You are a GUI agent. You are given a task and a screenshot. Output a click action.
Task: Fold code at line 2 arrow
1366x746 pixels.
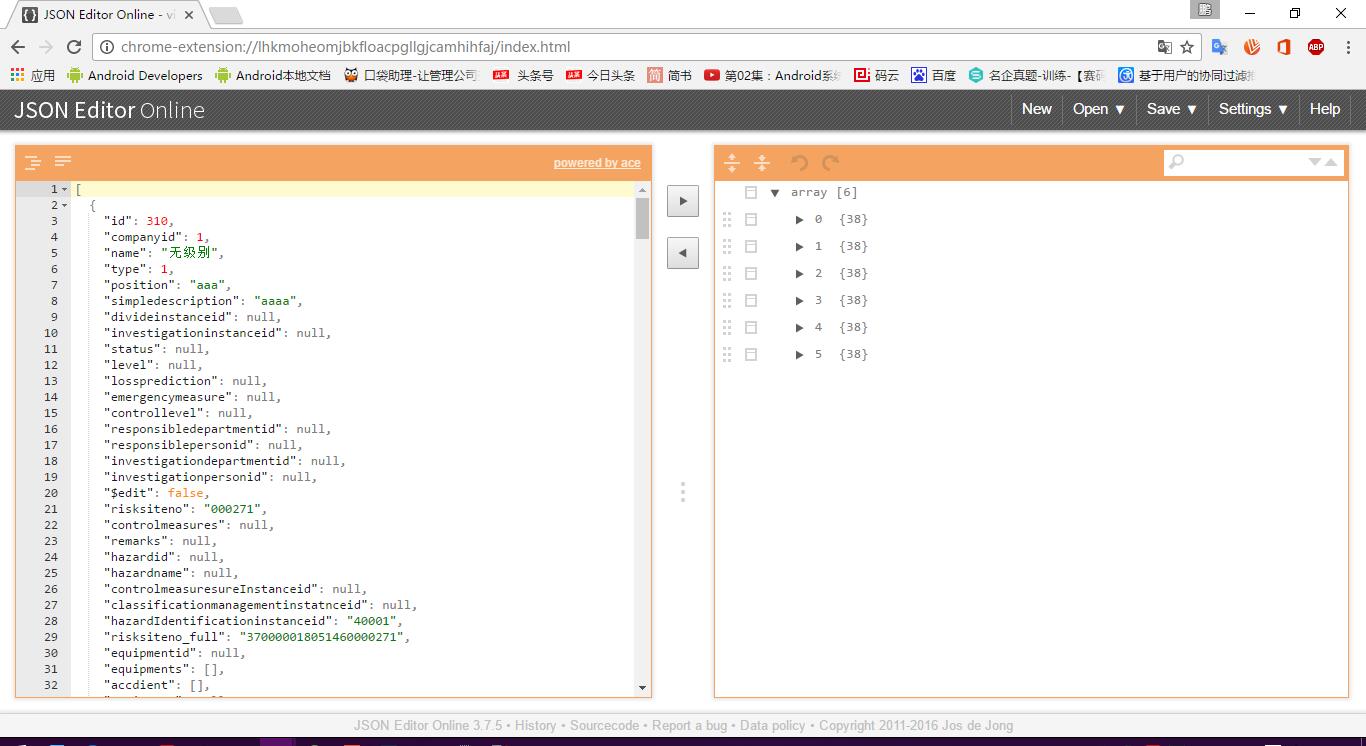point(65,205)
